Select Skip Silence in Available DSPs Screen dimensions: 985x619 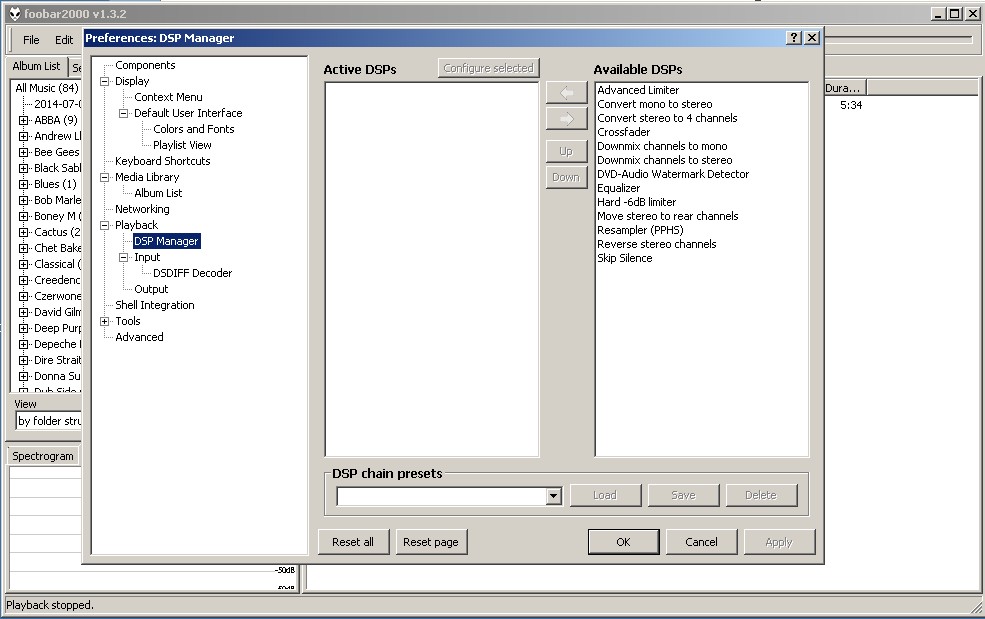coord(624,258)
